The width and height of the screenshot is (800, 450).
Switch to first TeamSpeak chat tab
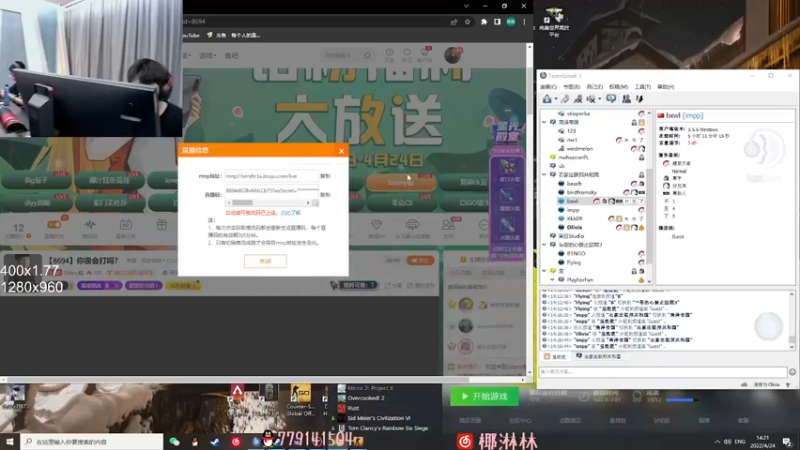point(556,357)
